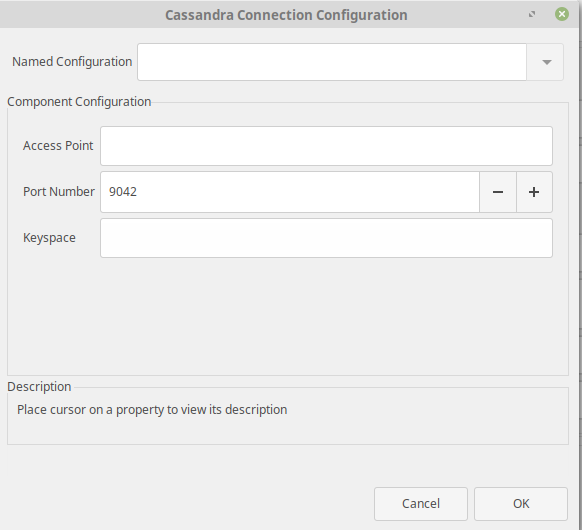Click the restore window icon in title bar

[x=532, y=14]
